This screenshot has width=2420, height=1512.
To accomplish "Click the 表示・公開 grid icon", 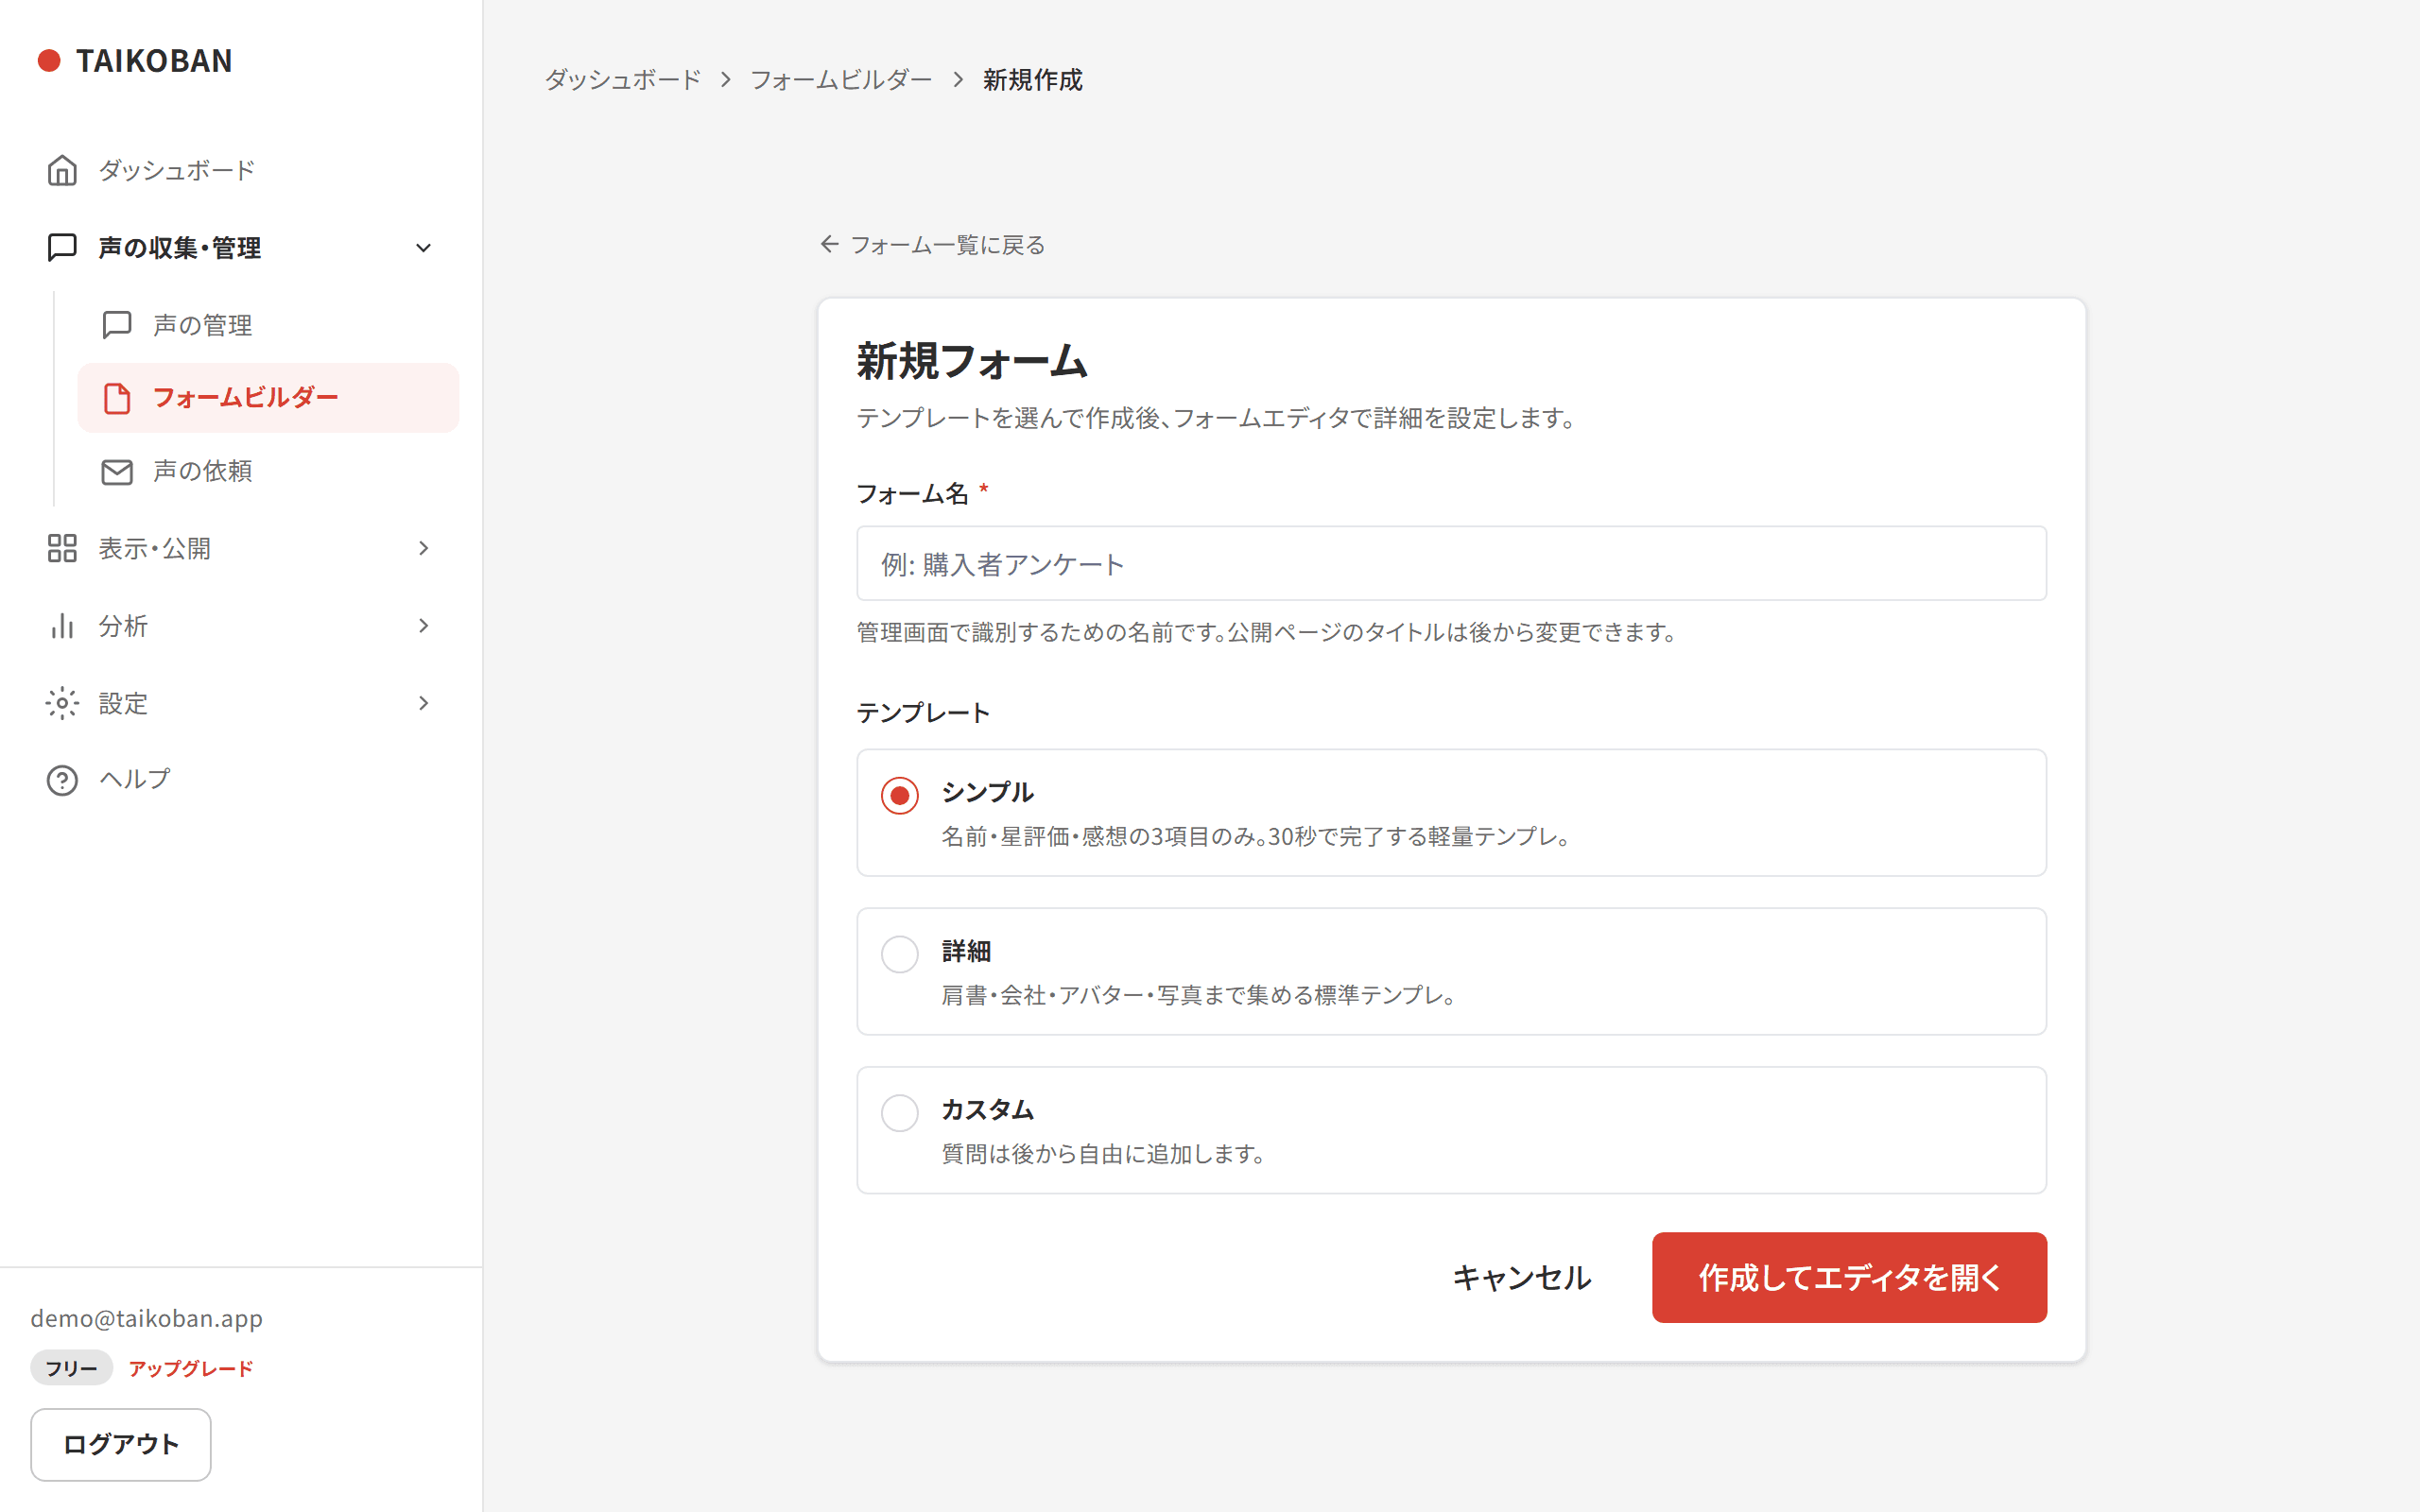I will click(62, 548).
